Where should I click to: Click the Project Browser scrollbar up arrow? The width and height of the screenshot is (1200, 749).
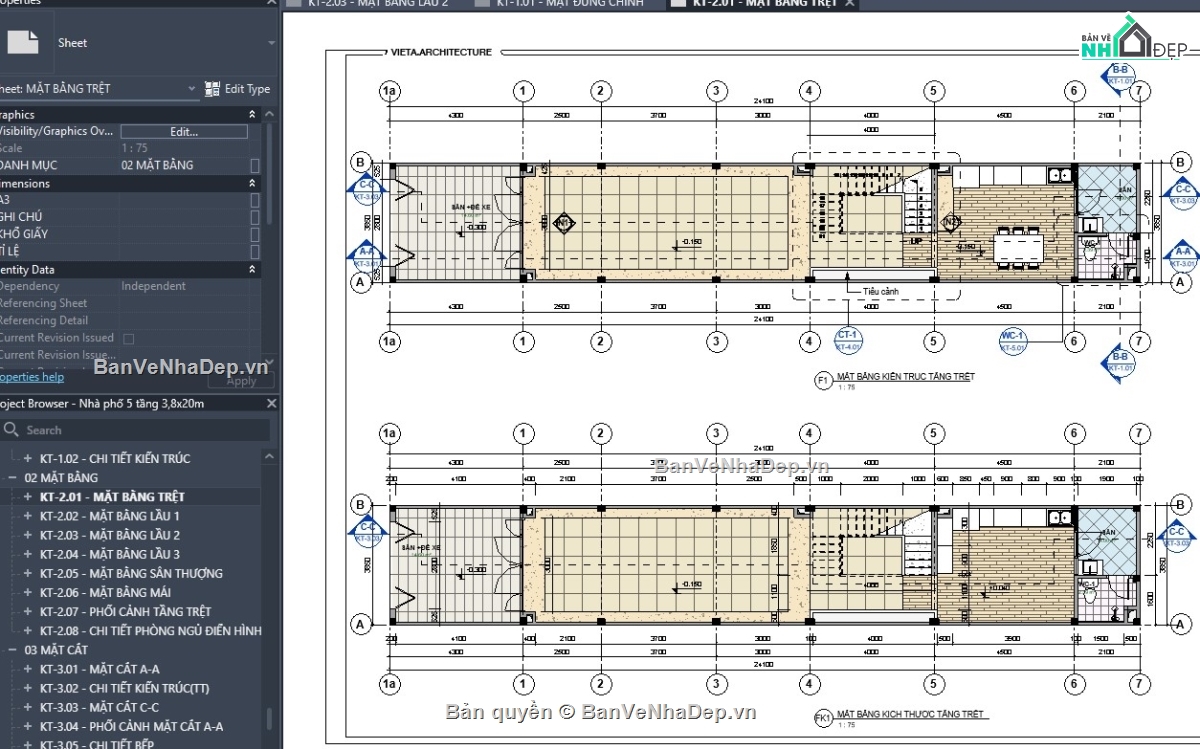coord(268,456)
